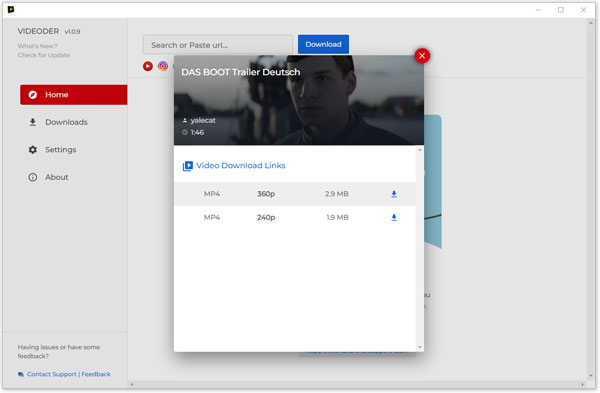Click the Home compass icon
The width and height of the screenshot is (600, 393).
point(33,95)
